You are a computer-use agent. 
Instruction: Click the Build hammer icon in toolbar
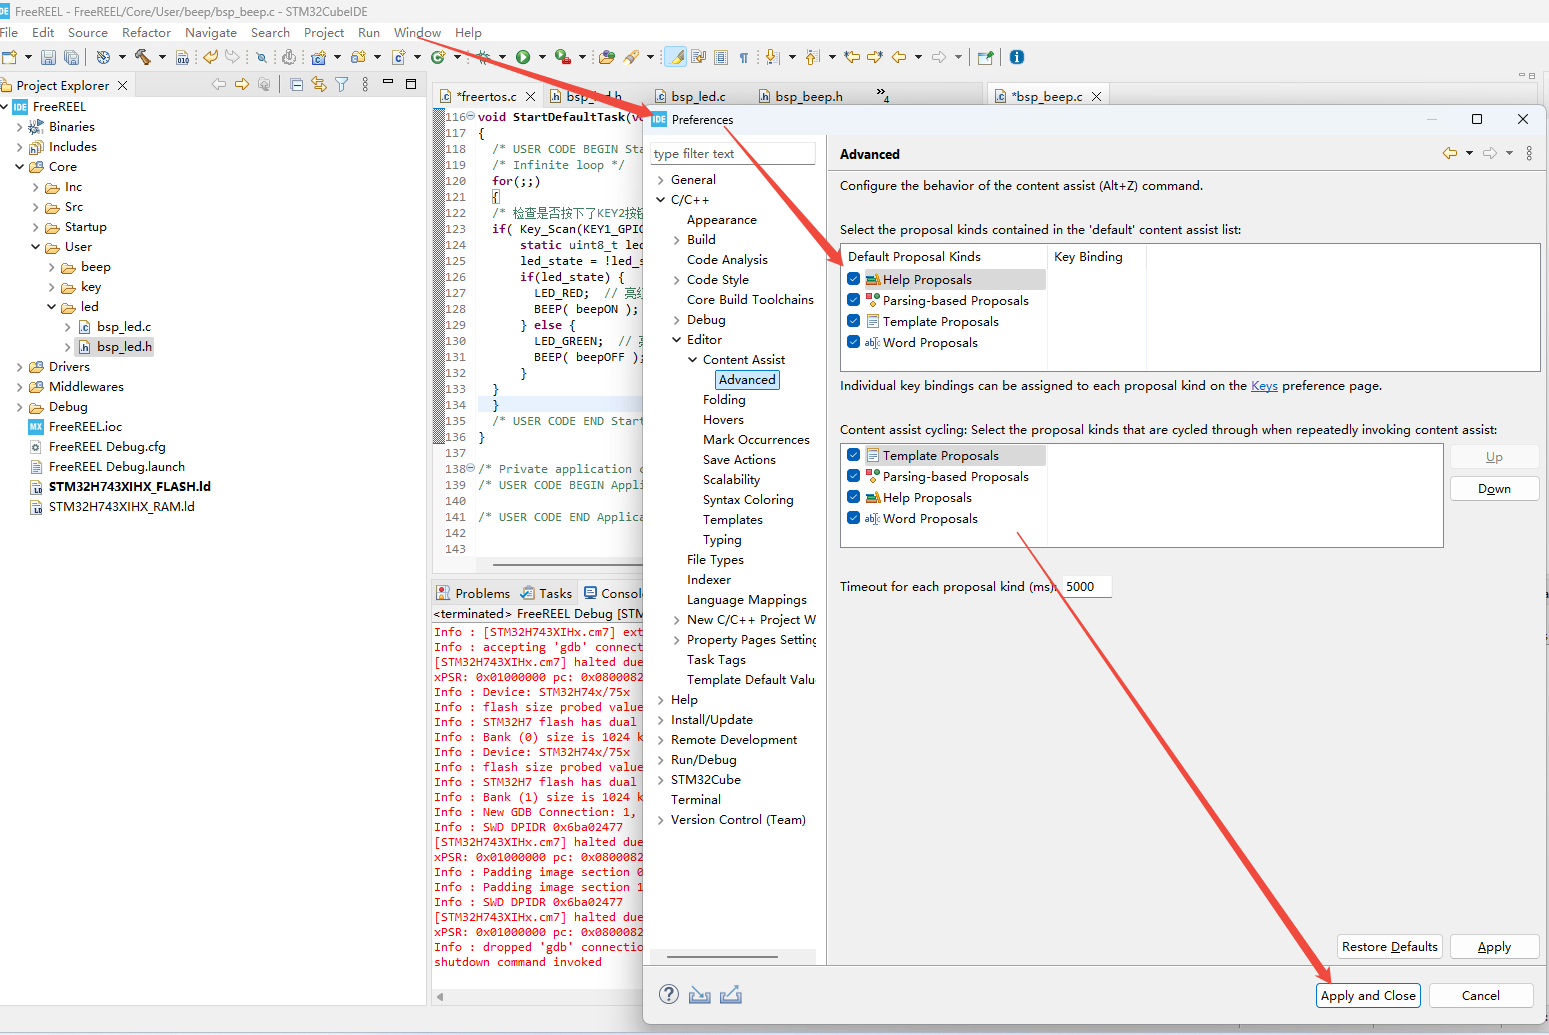pyautogui.click(x=143, y=57)
